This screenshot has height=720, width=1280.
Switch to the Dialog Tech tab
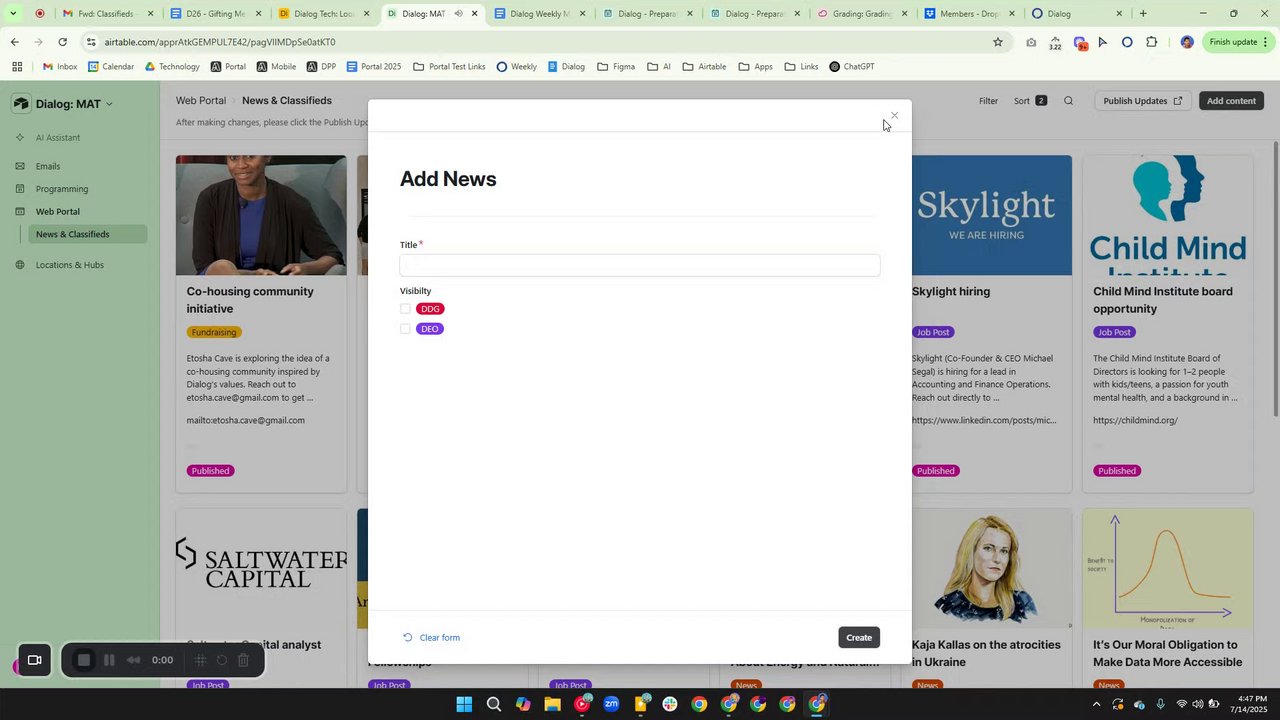coord(323,14)
